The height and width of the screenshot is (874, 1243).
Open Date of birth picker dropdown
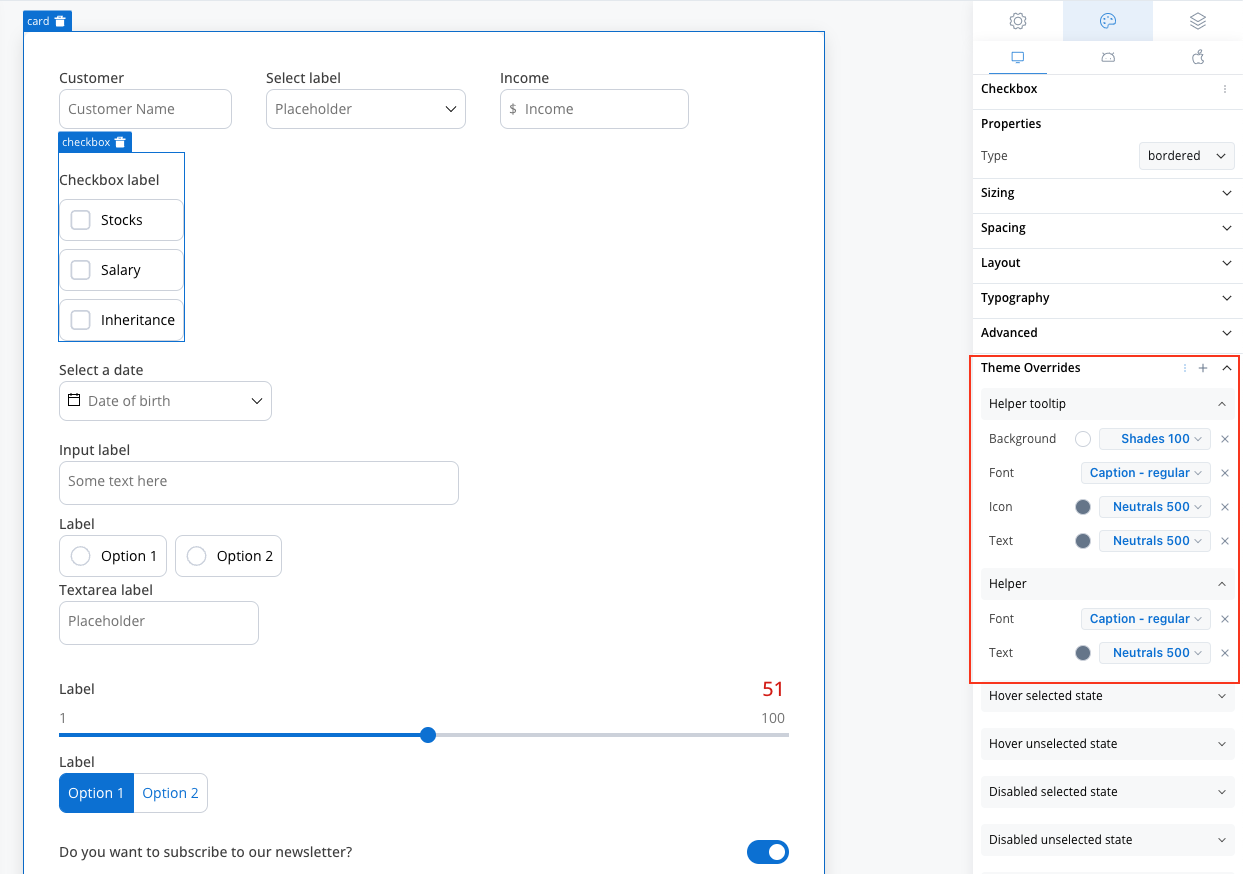pyautogui.click(x=165, y=401)
